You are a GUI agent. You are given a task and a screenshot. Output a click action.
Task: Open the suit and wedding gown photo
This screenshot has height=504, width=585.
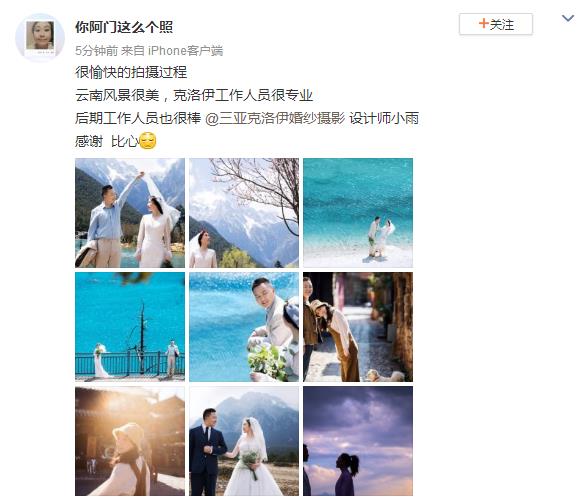[244, 441]
